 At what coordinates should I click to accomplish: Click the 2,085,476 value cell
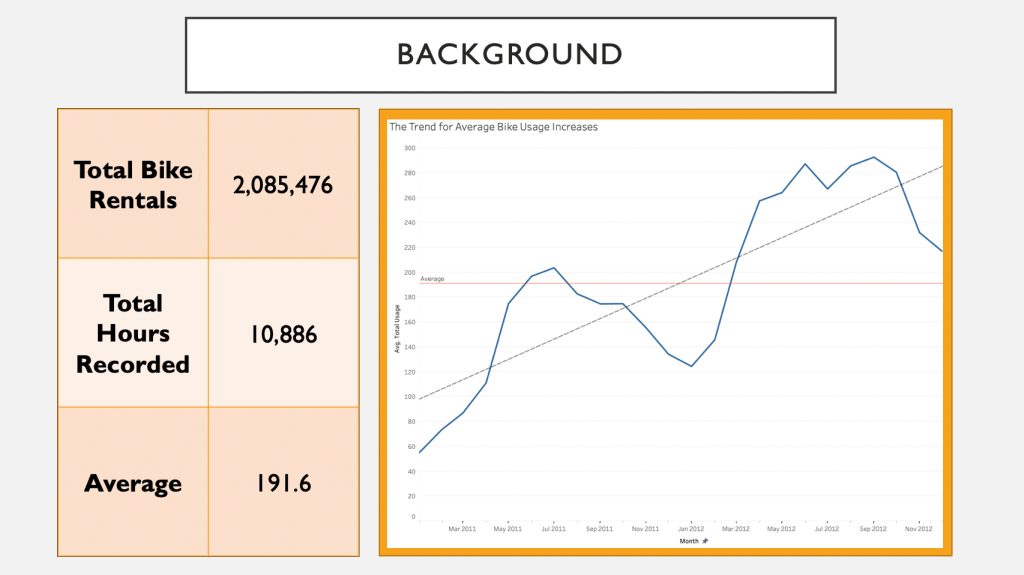pyautogui.click(x=283, y=184)
